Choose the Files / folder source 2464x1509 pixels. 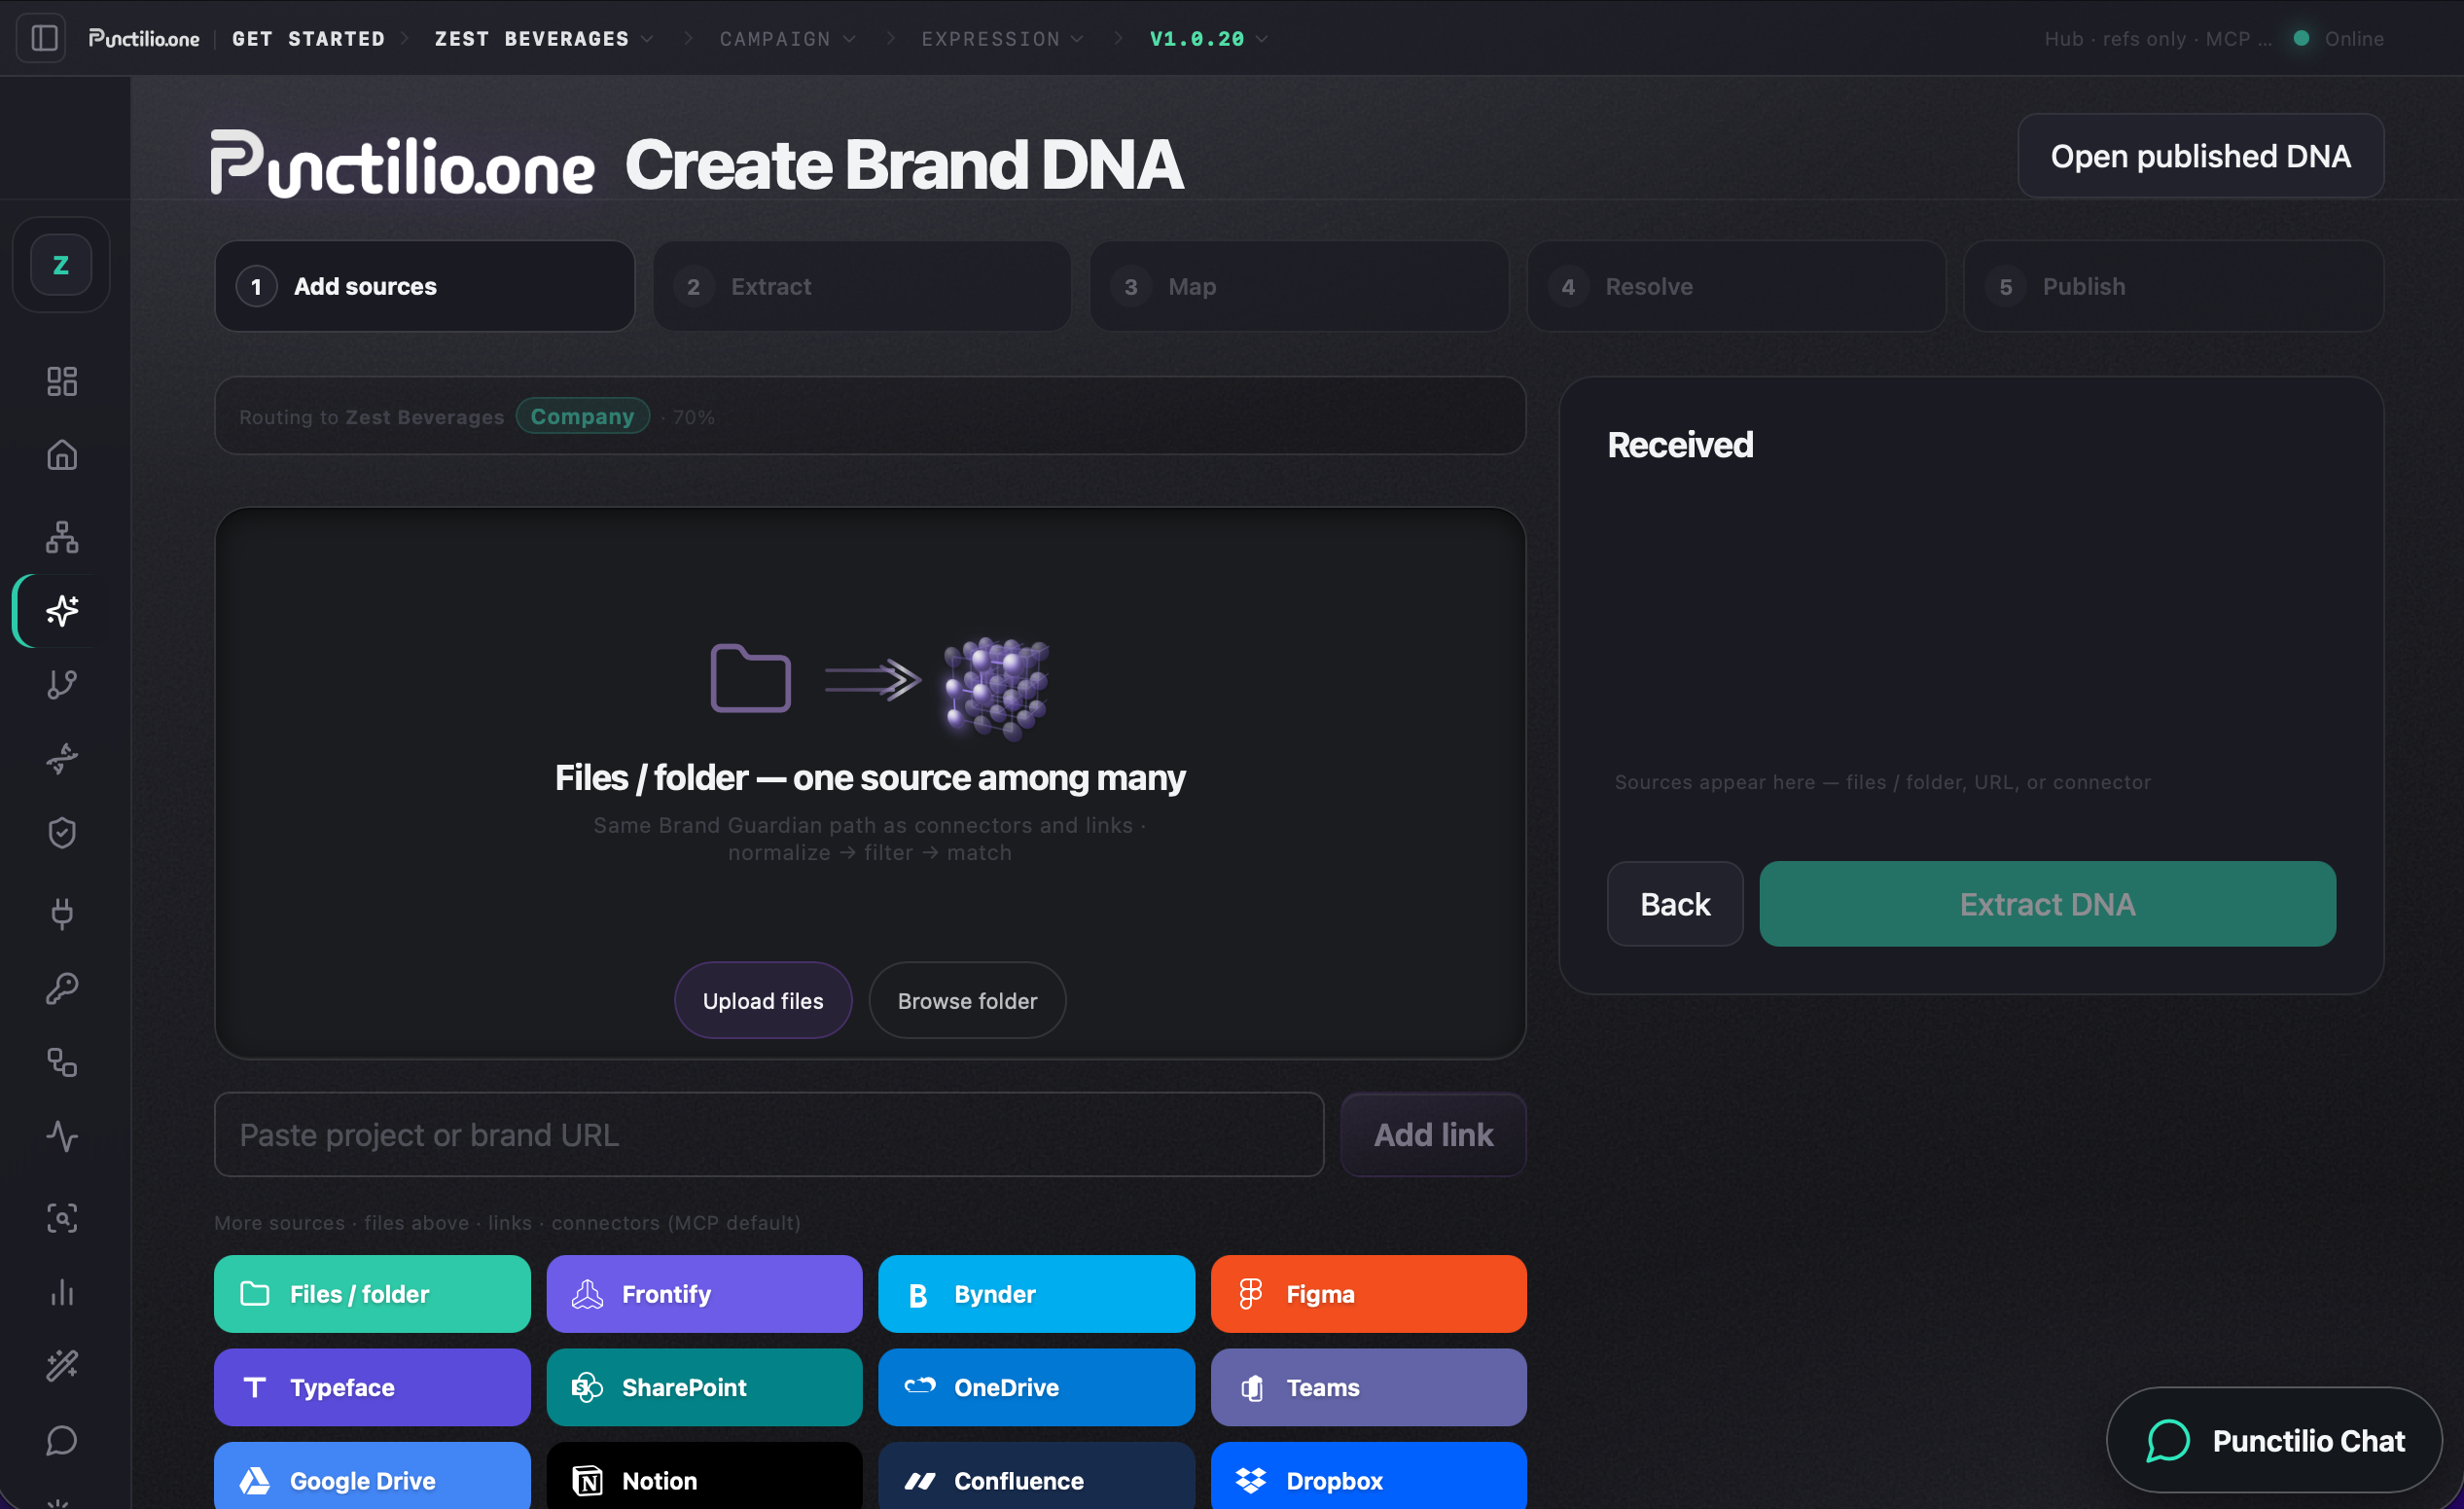coord(372,1294)
